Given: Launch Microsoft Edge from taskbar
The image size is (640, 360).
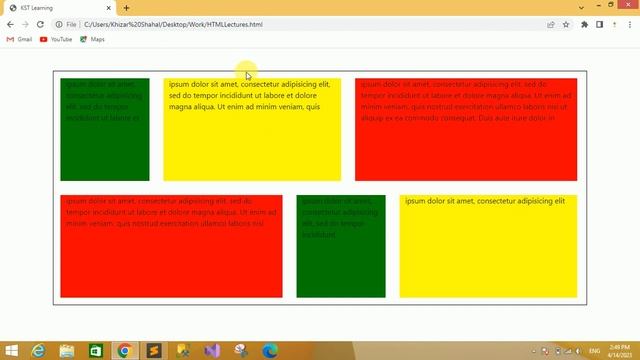Looking at the screenshot, I should [x=270, y=351].
